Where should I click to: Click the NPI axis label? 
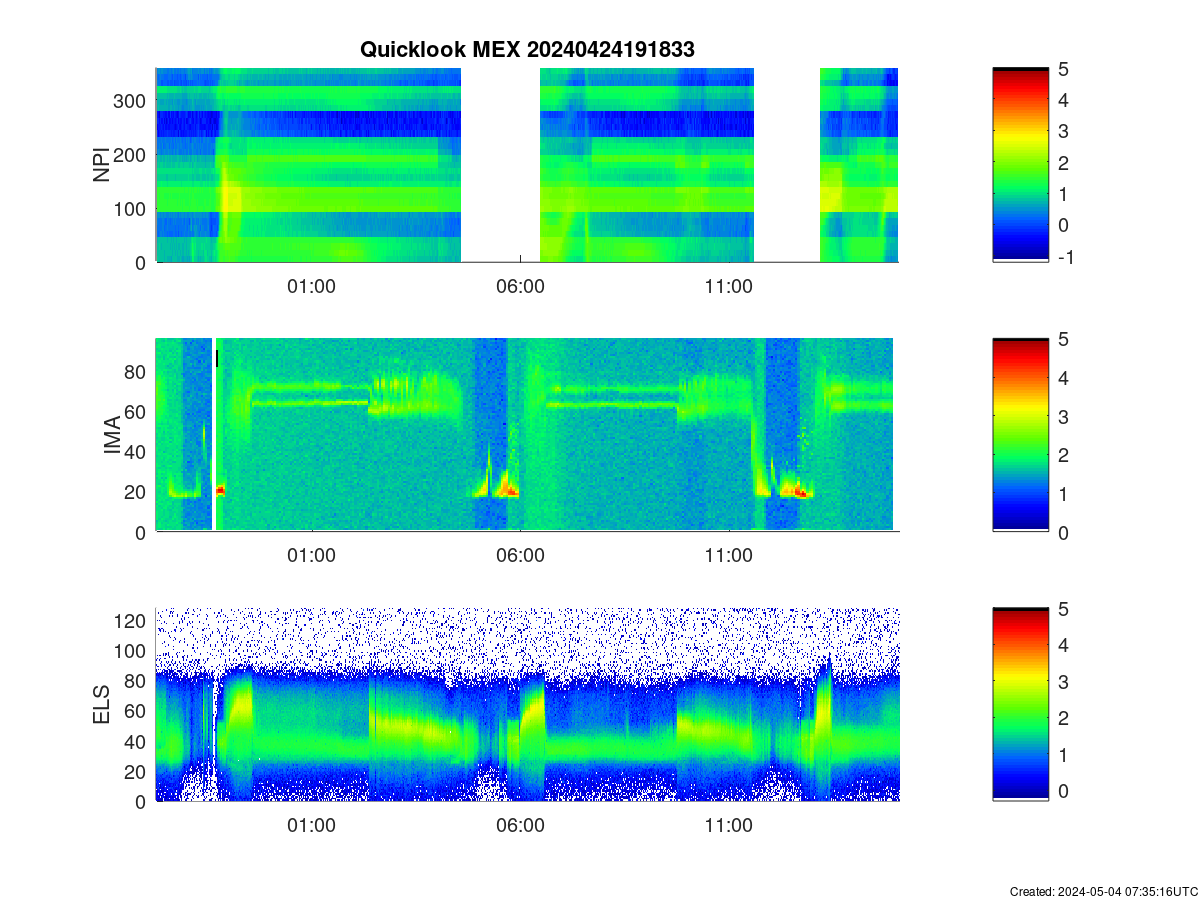(102, 165)
